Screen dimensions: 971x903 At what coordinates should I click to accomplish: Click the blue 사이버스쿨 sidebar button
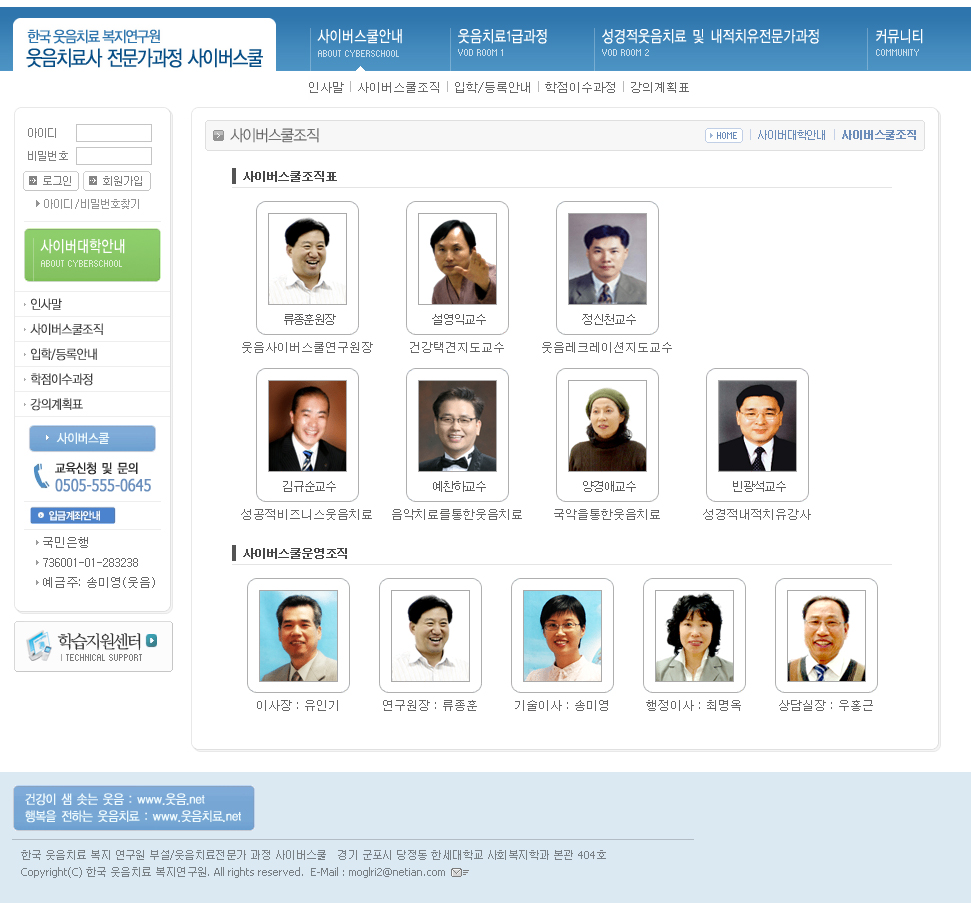[92, 438]
